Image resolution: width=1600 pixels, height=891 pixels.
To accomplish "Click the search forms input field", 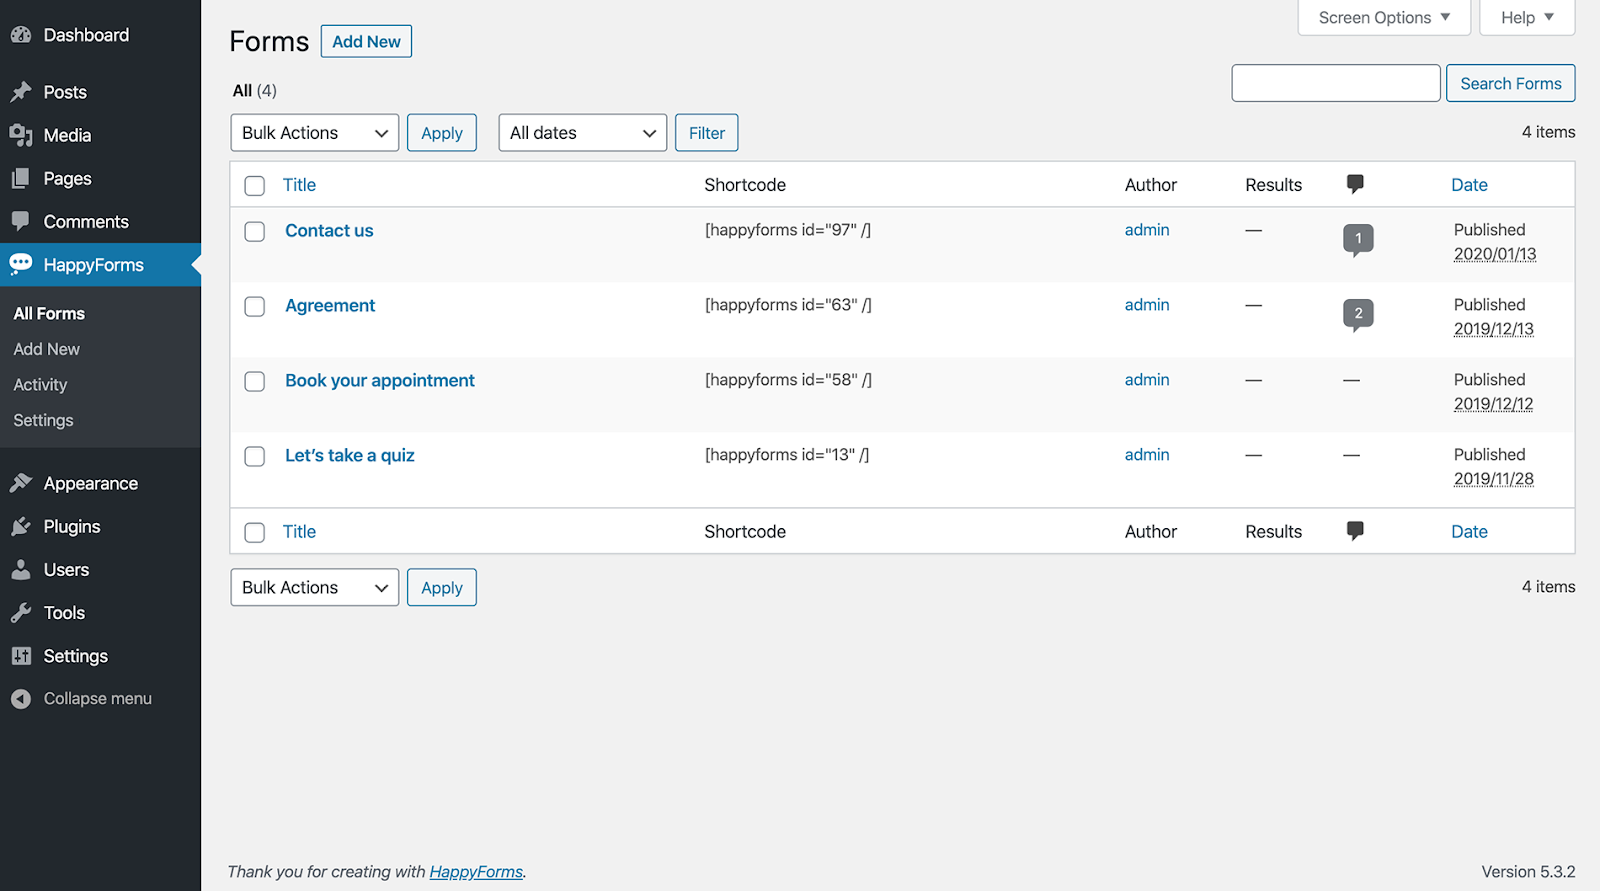I will coord(1336,83).
